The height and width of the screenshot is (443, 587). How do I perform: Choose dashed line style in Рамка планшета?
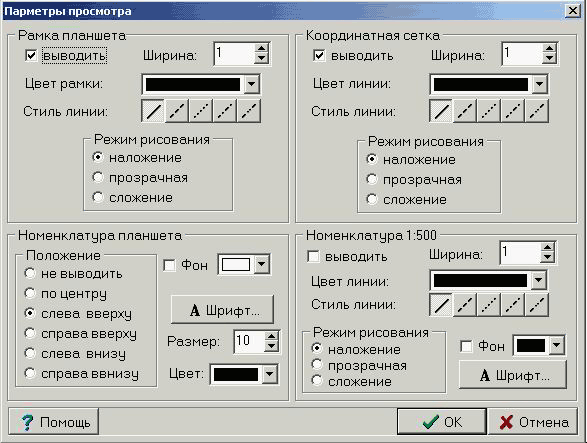(x=176, y=111)
